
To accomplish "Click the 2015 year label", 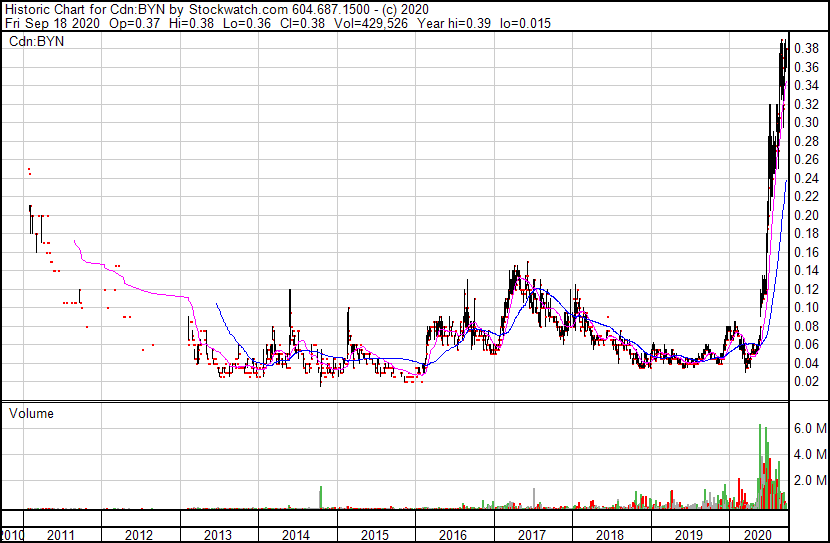I will tap(375, 535).
